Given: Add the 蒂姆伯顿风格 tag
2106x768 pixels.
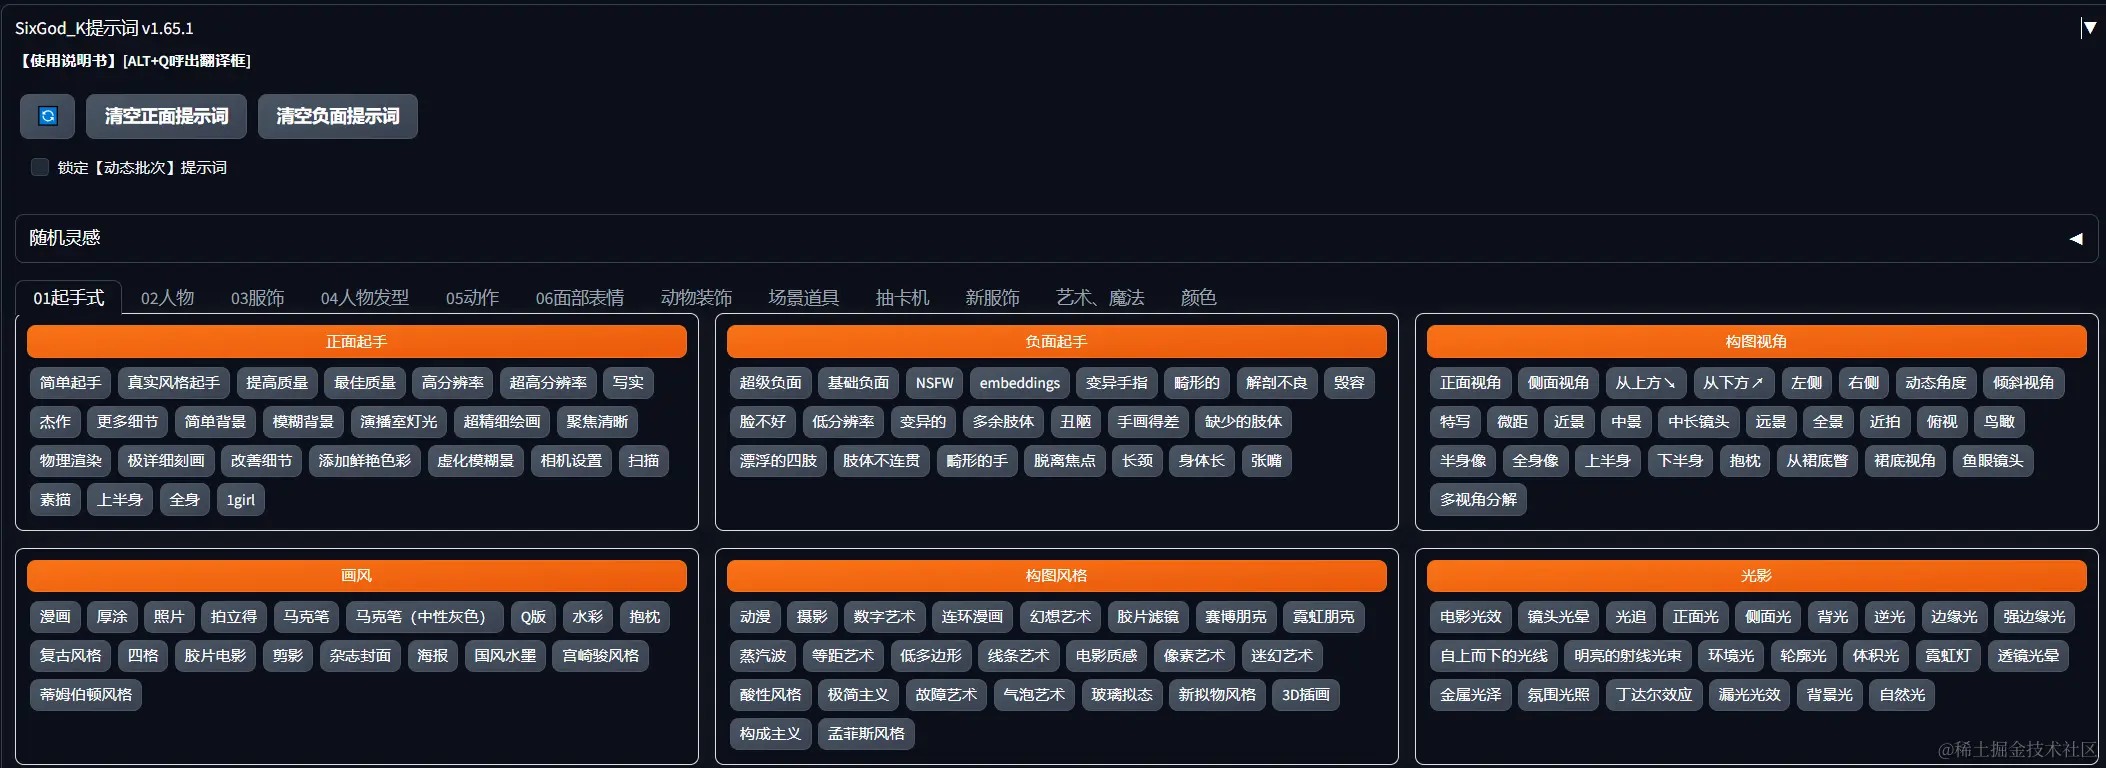Looking at the screenshot, I should (x=86, y=694).
